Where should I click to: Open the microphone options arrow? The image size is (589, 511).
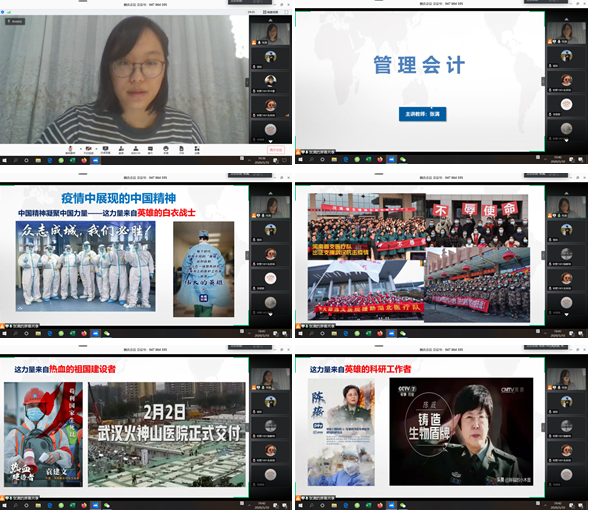click(x=80, y=149)
